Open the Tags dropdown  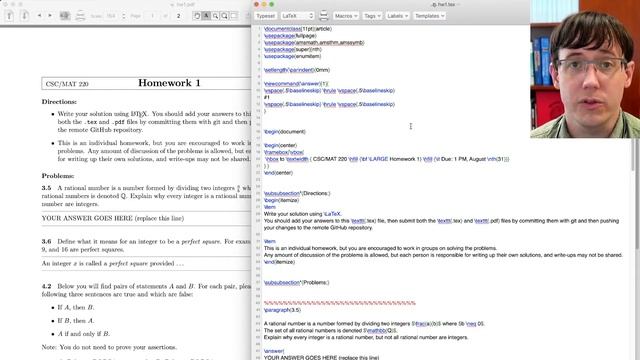point(372,16)
